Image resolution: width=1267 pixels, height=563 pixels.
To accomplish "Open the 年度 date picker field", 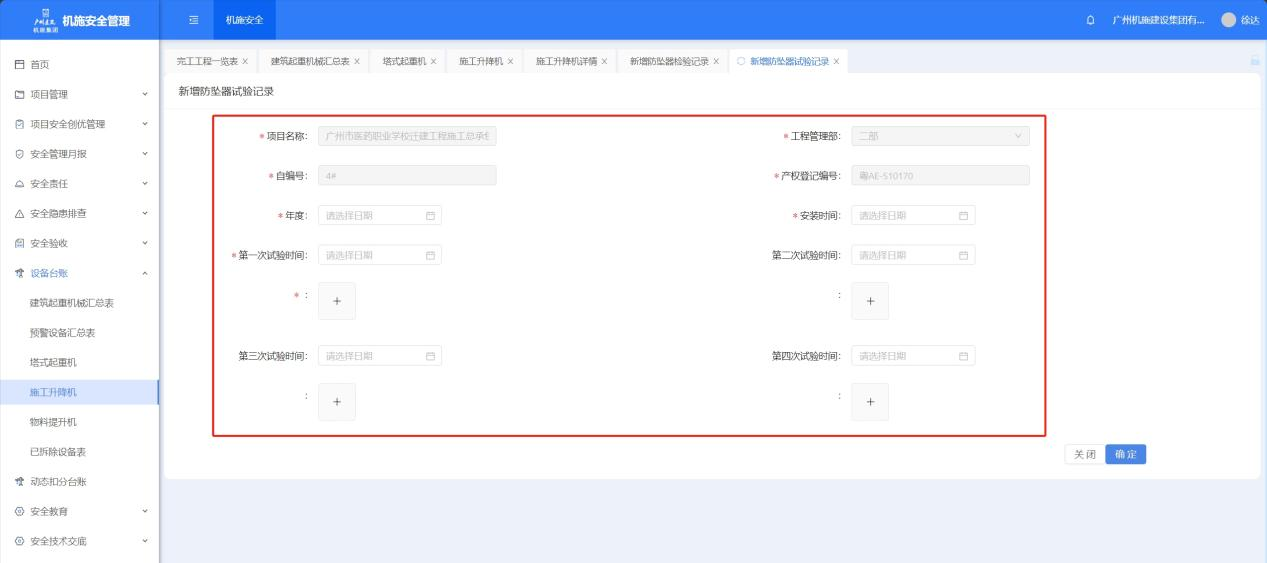I will [379, 215].
